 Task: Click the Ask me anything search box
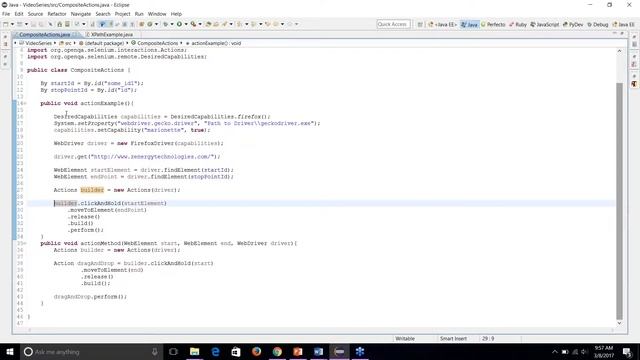[x=91, y=351]
